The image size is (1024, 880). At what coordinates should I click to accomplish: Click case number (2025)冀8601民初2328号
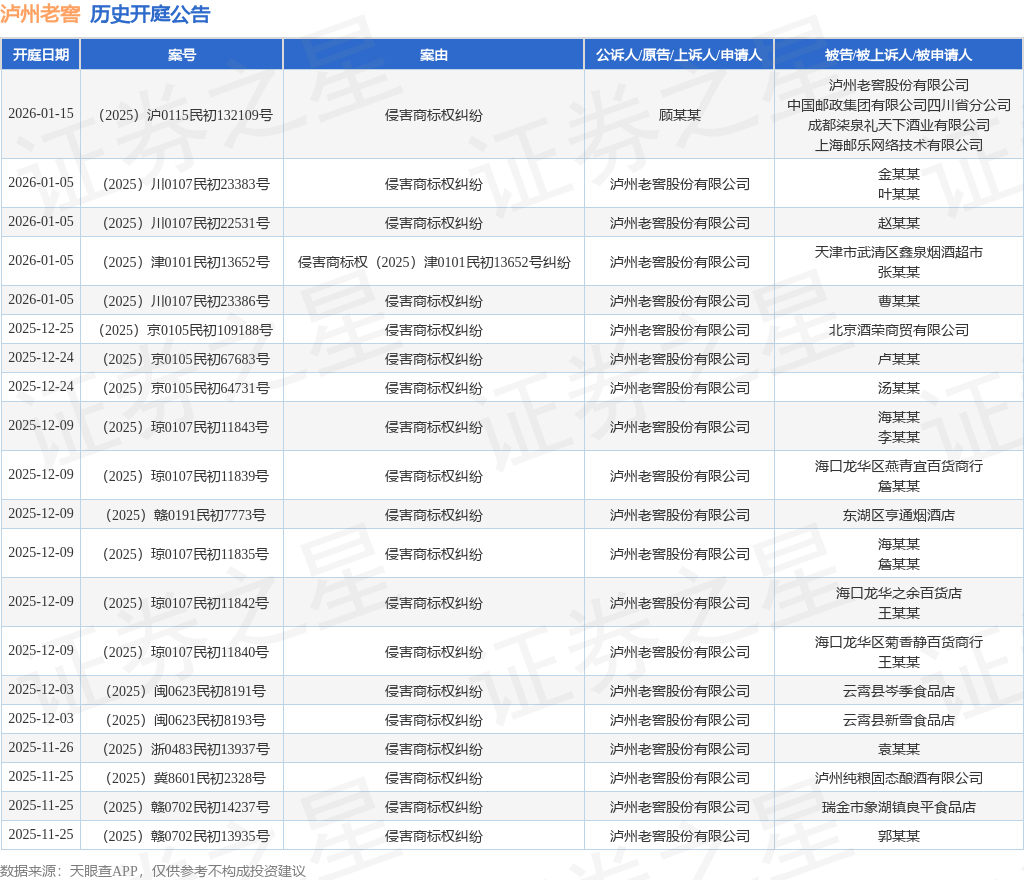coord(185,778)
